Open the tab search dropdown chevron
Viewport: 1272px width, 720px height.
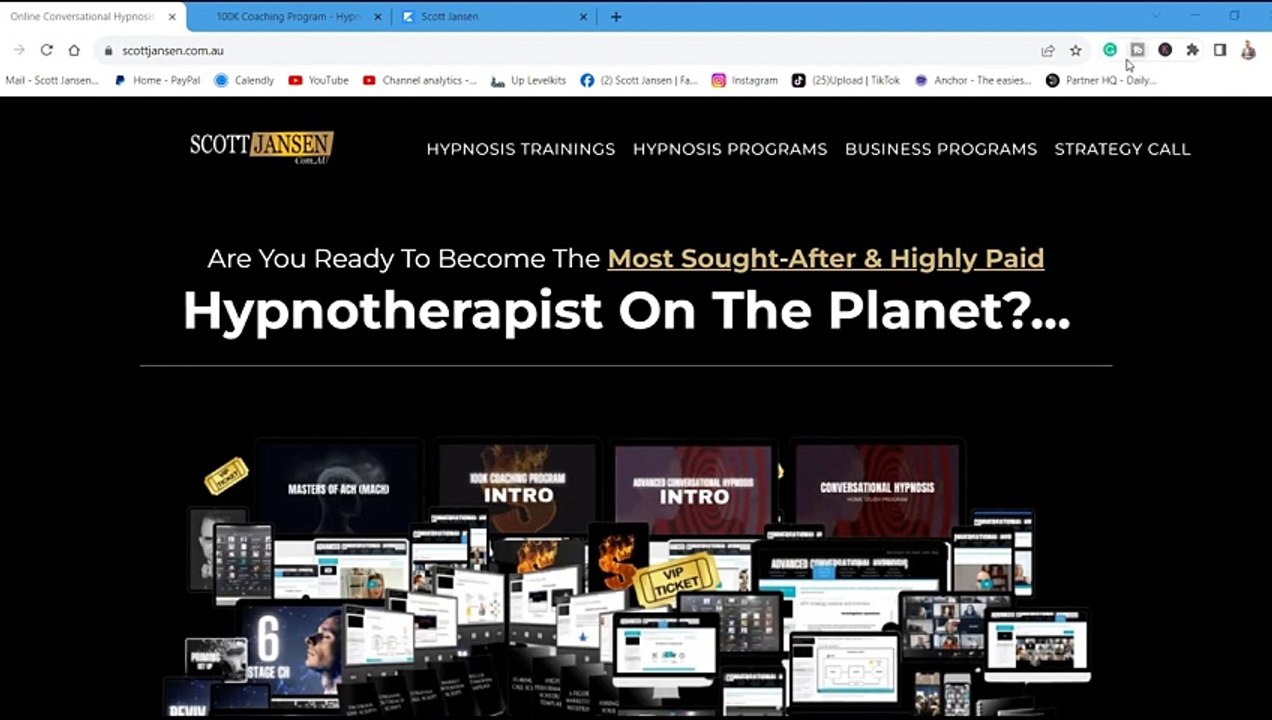(x=1156, y=16)
